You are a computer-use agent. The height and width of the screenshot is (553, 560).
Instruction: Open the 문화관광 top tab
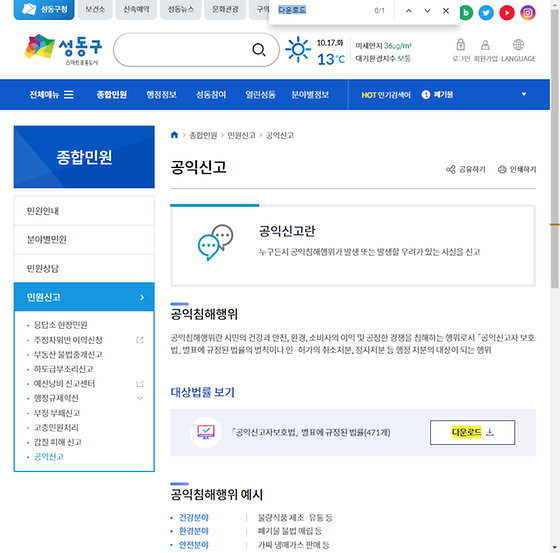click(x=225, y=9)
